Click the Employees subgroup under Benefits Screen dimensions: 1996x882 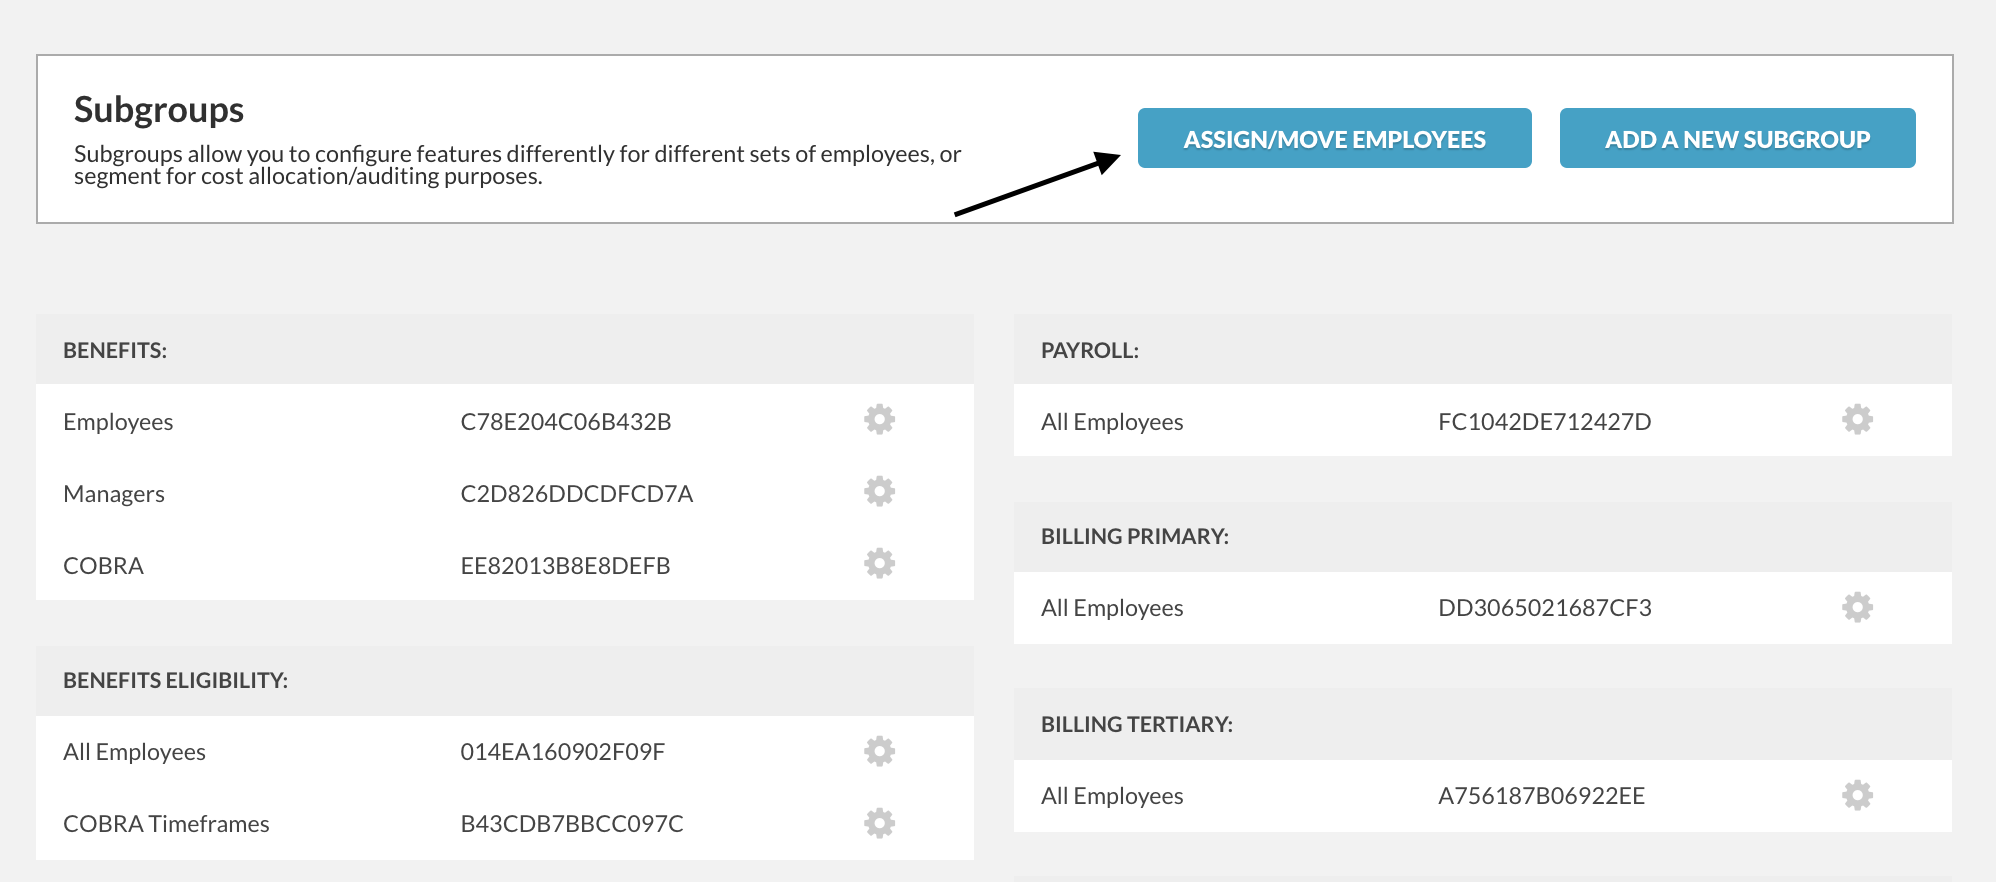click(118, 422)
